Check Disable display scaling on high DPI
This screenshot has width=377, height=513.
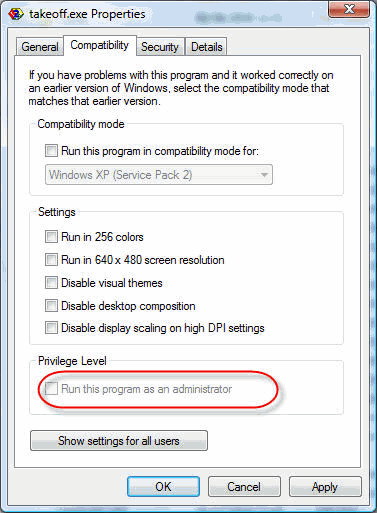pos(51,328)
